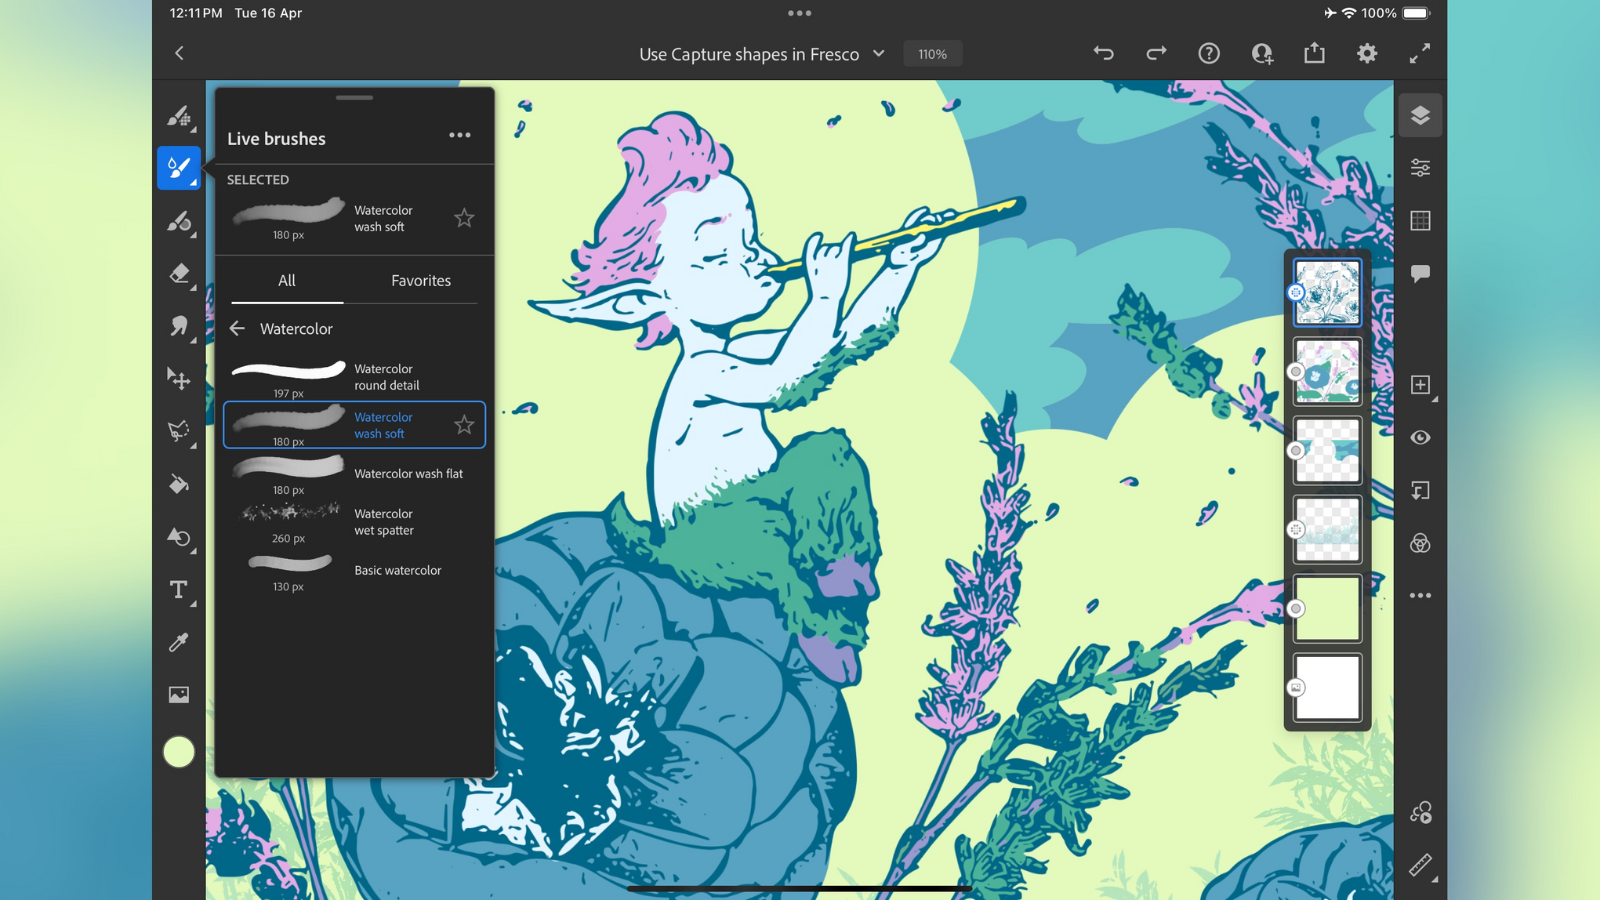Screen dimensions: 1600x900
Task: Toggle the star on highlighted Watercolor wash soft
Action: point(464,425)
